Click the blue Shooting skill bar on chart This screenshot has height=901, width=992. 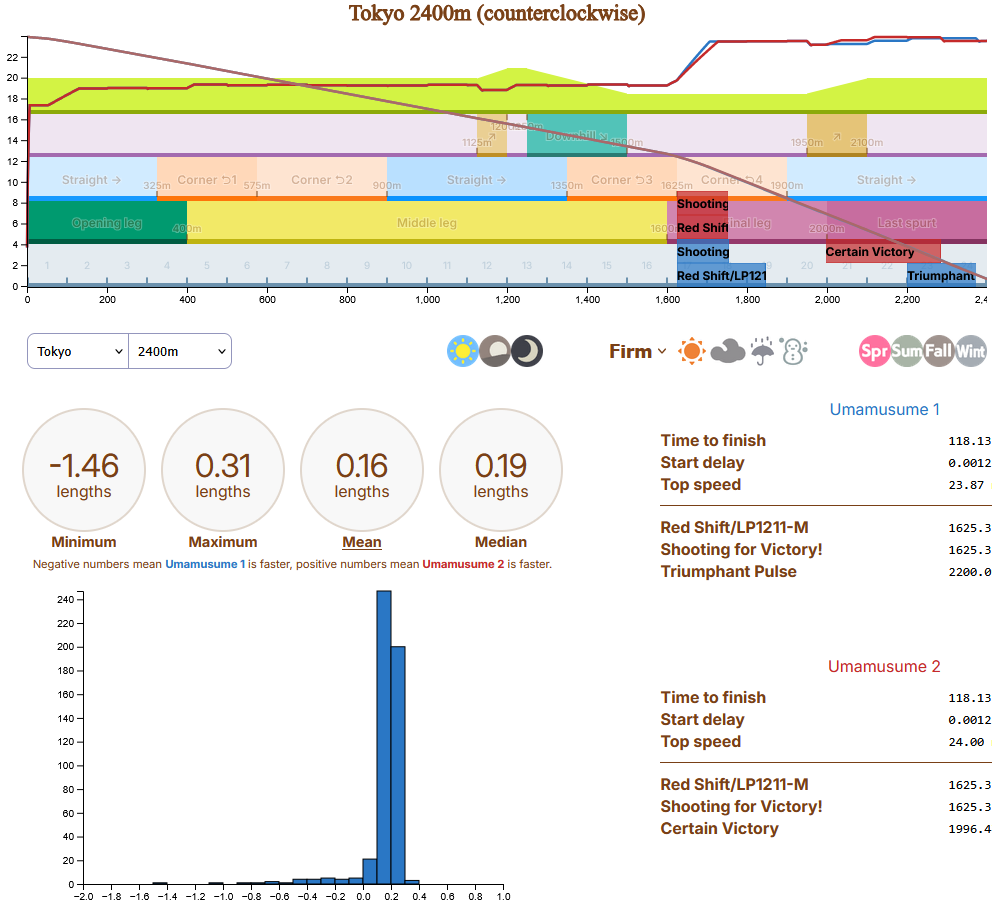(x=702, y=252)
